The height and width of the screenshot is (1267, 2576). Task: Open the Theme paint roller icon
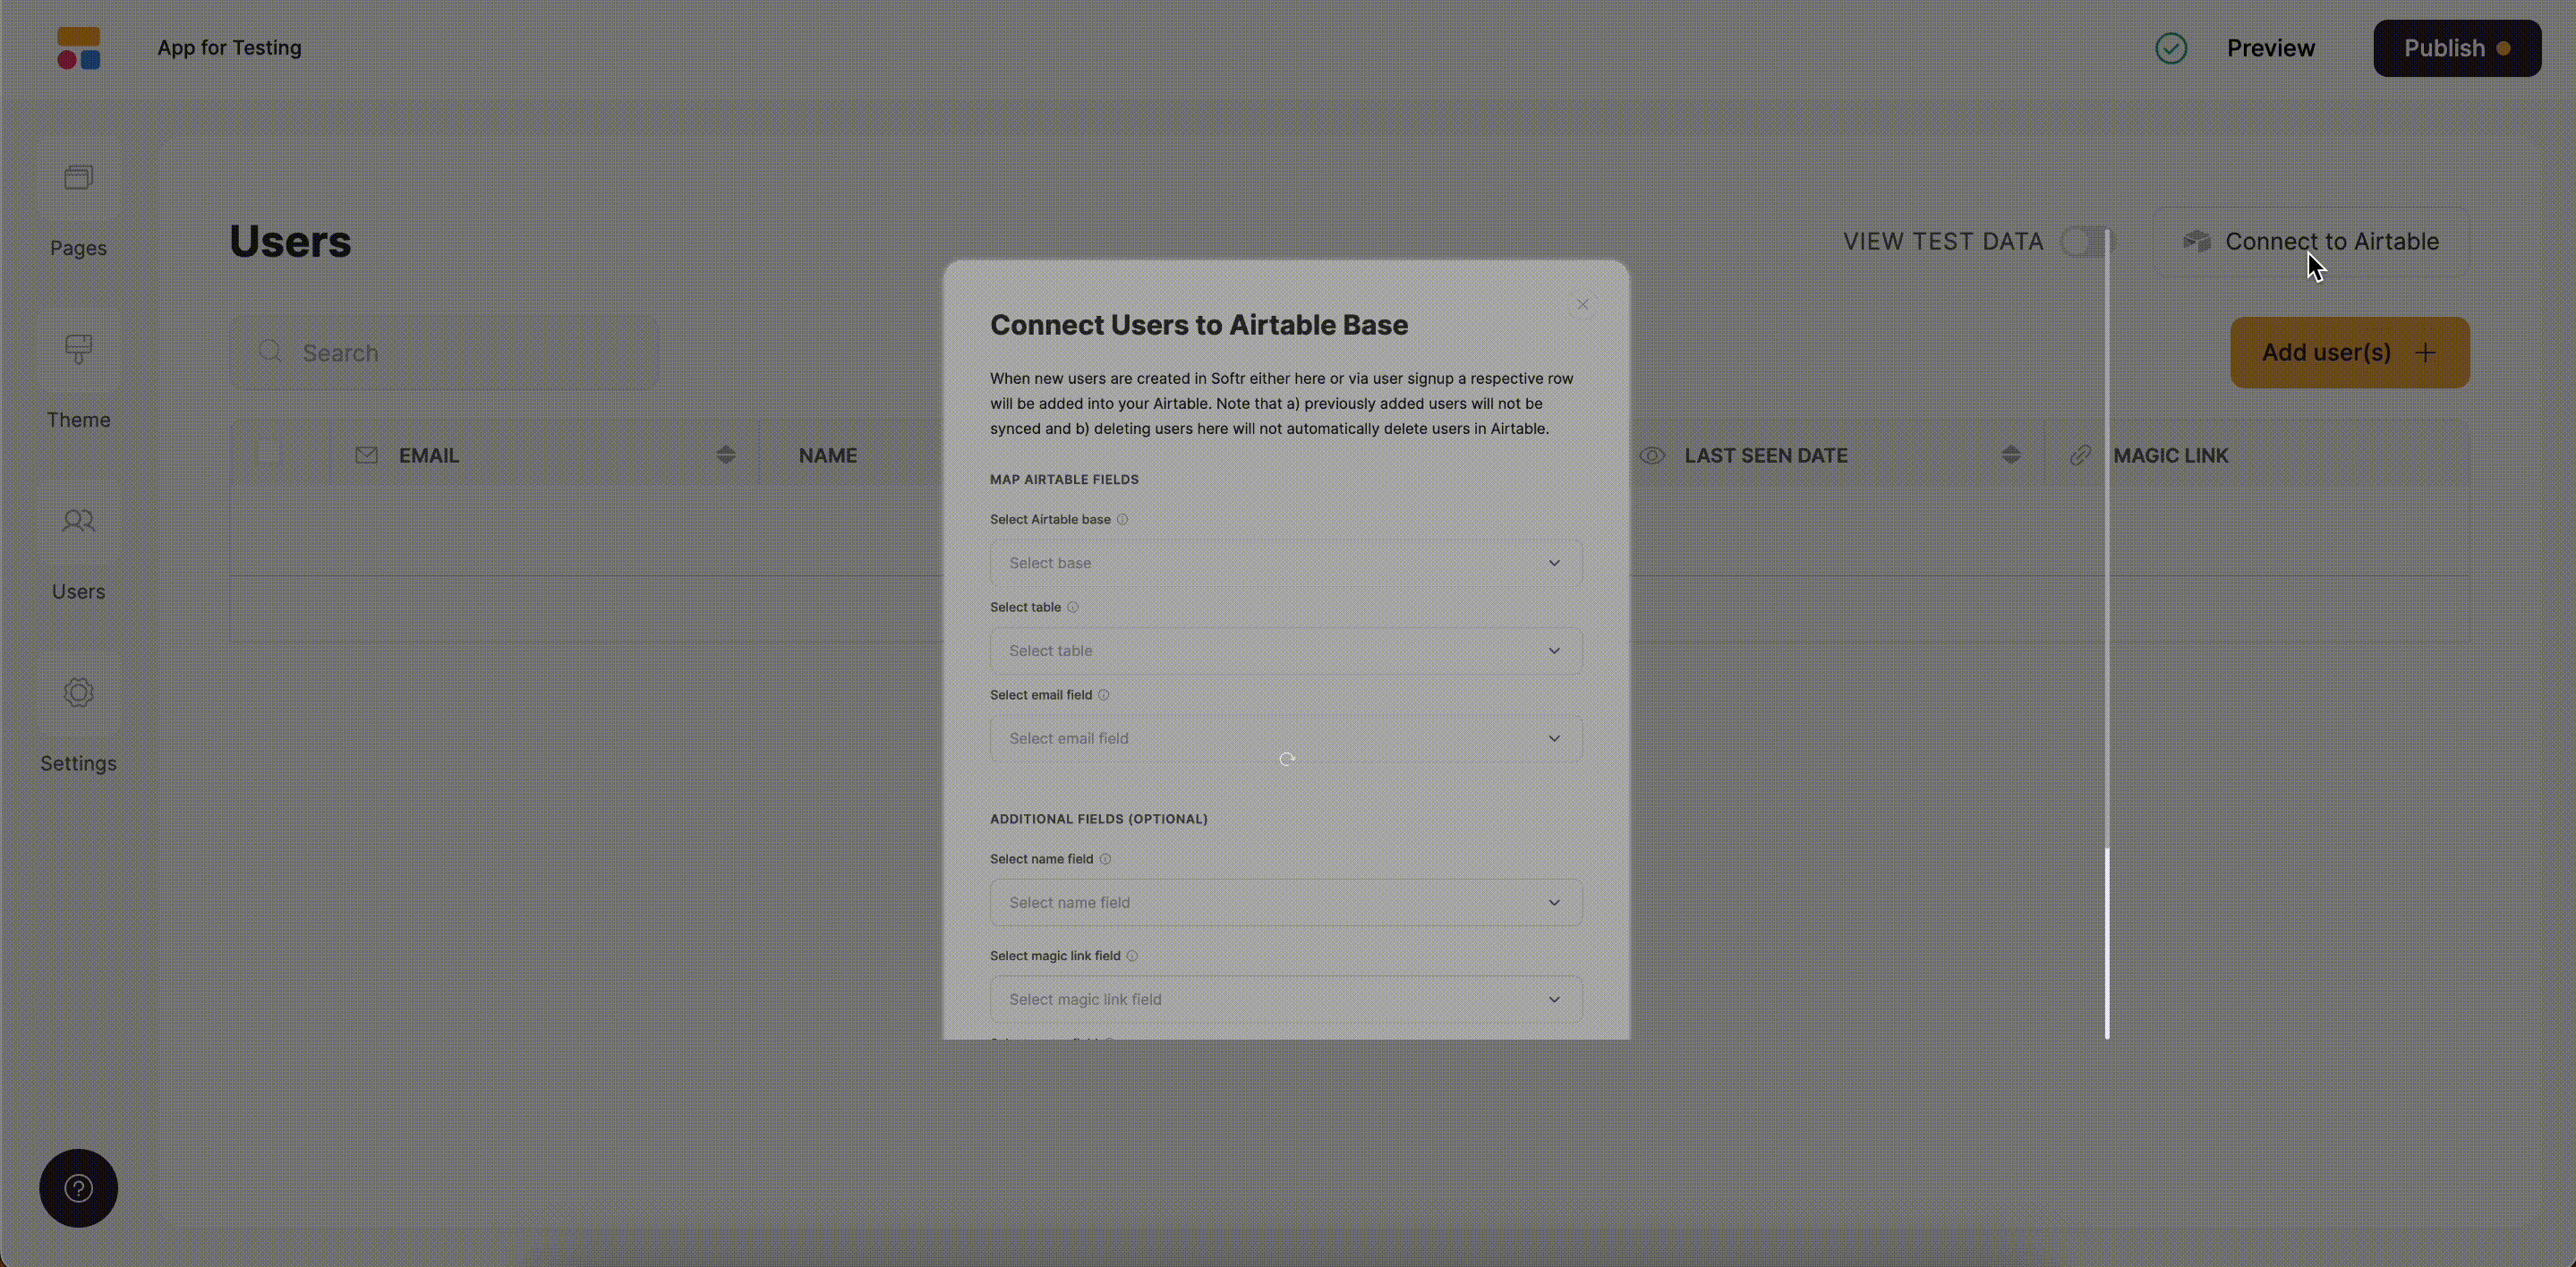coord(79,349)
